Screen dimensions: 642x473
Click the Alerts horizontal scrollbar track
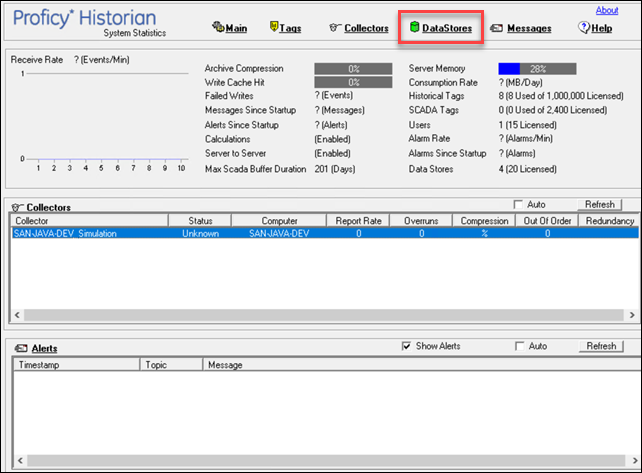(326, 460)
